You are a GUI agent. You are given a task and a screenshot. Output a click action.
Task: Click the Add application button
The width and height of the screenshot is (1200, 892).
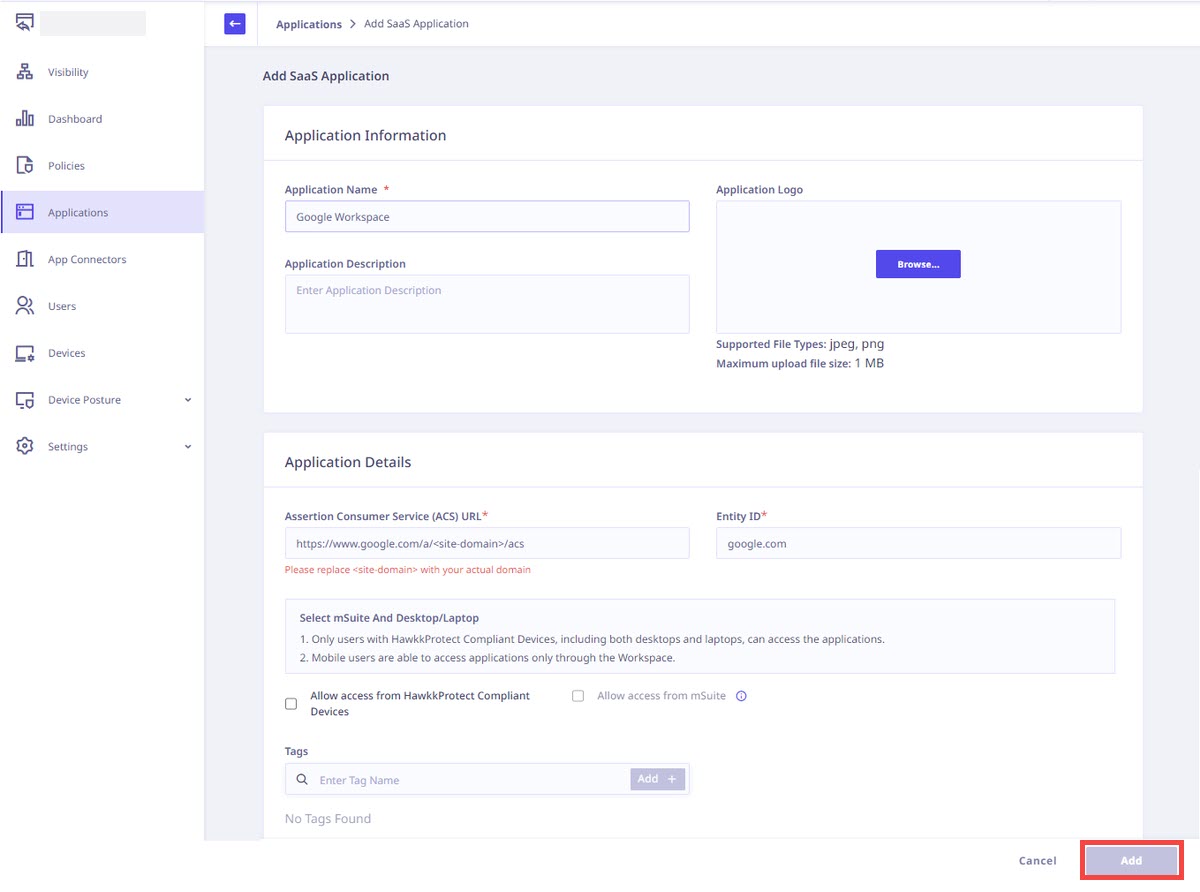pos(1131,860)
